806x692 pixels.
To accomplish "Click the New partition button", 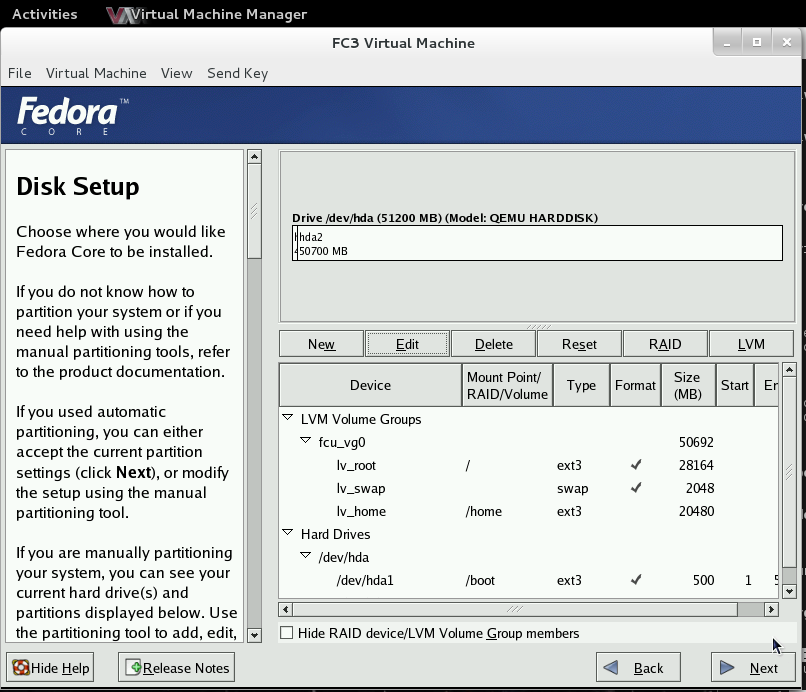I will tap(321, 344).
